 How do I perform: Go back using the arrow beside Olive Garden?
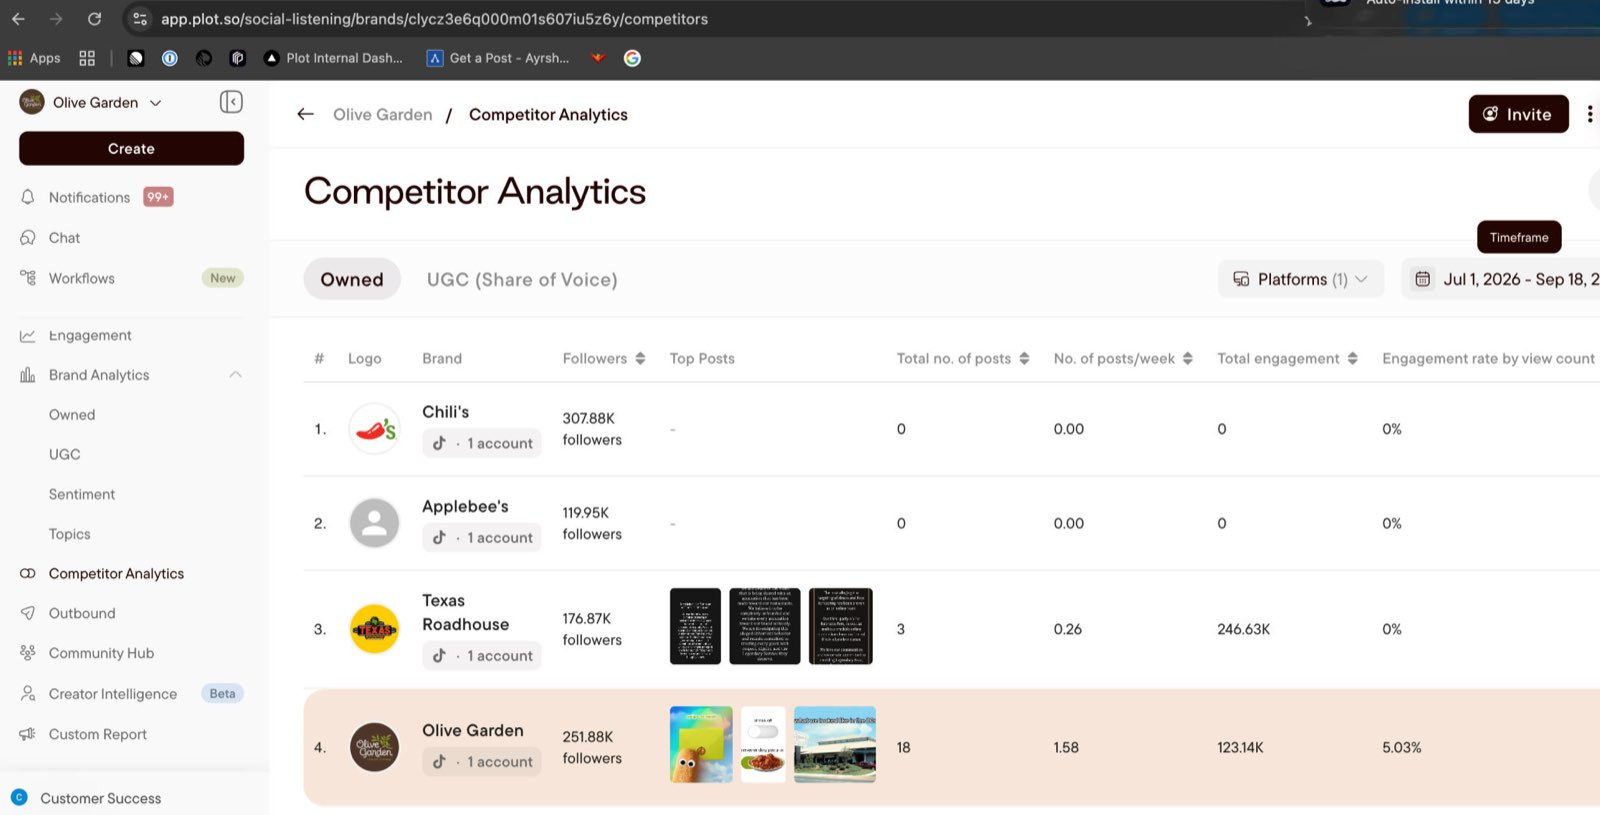tap(306, 114)
